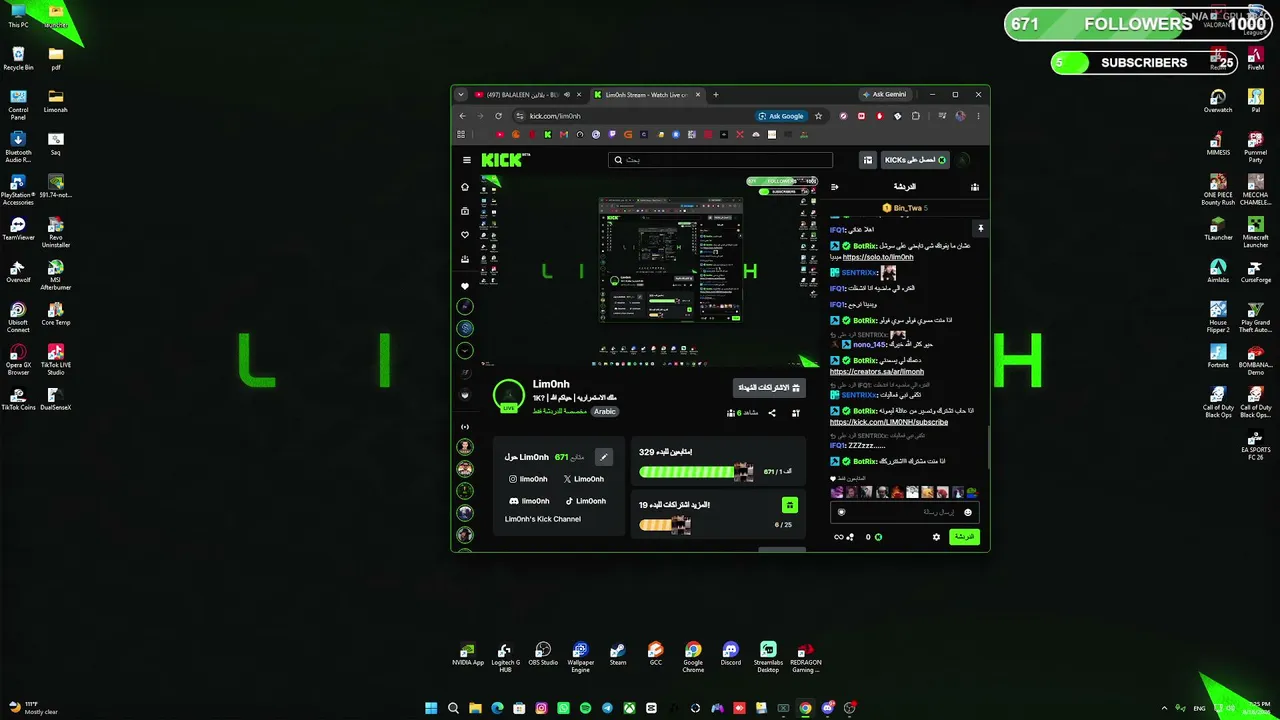This screenshot has width=1280, height=720.
Task: Open Recycle Bin desktop icon
Action: pyautogui.click(x=18, y=58)
